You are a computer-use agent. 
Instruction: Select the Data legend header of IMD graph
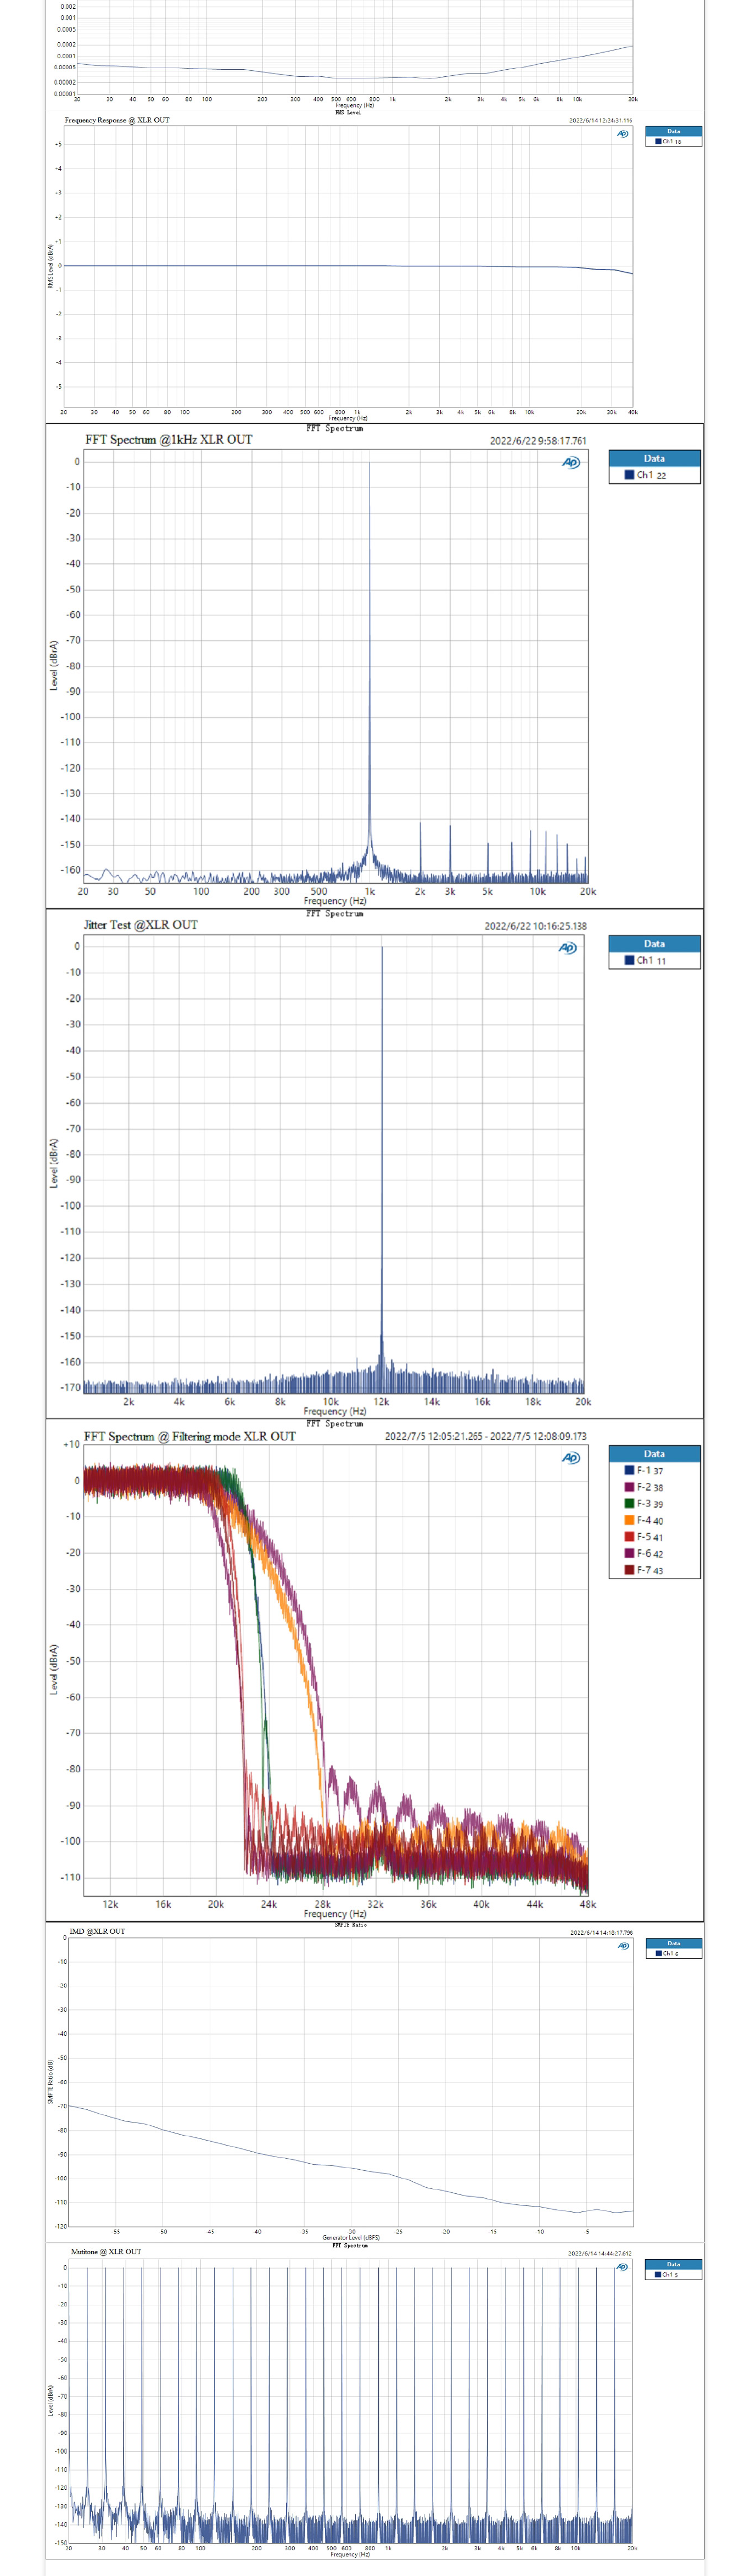point(673,1943)
